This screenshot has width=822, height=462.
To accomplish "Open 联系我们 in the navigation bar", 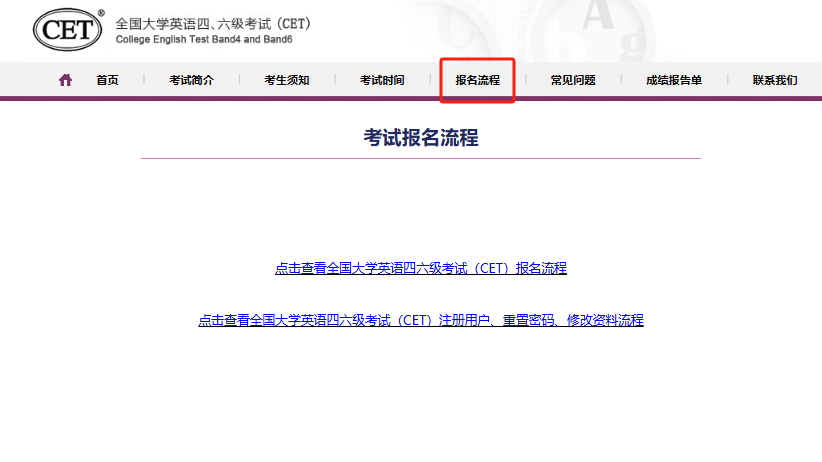I will [775, 80].
